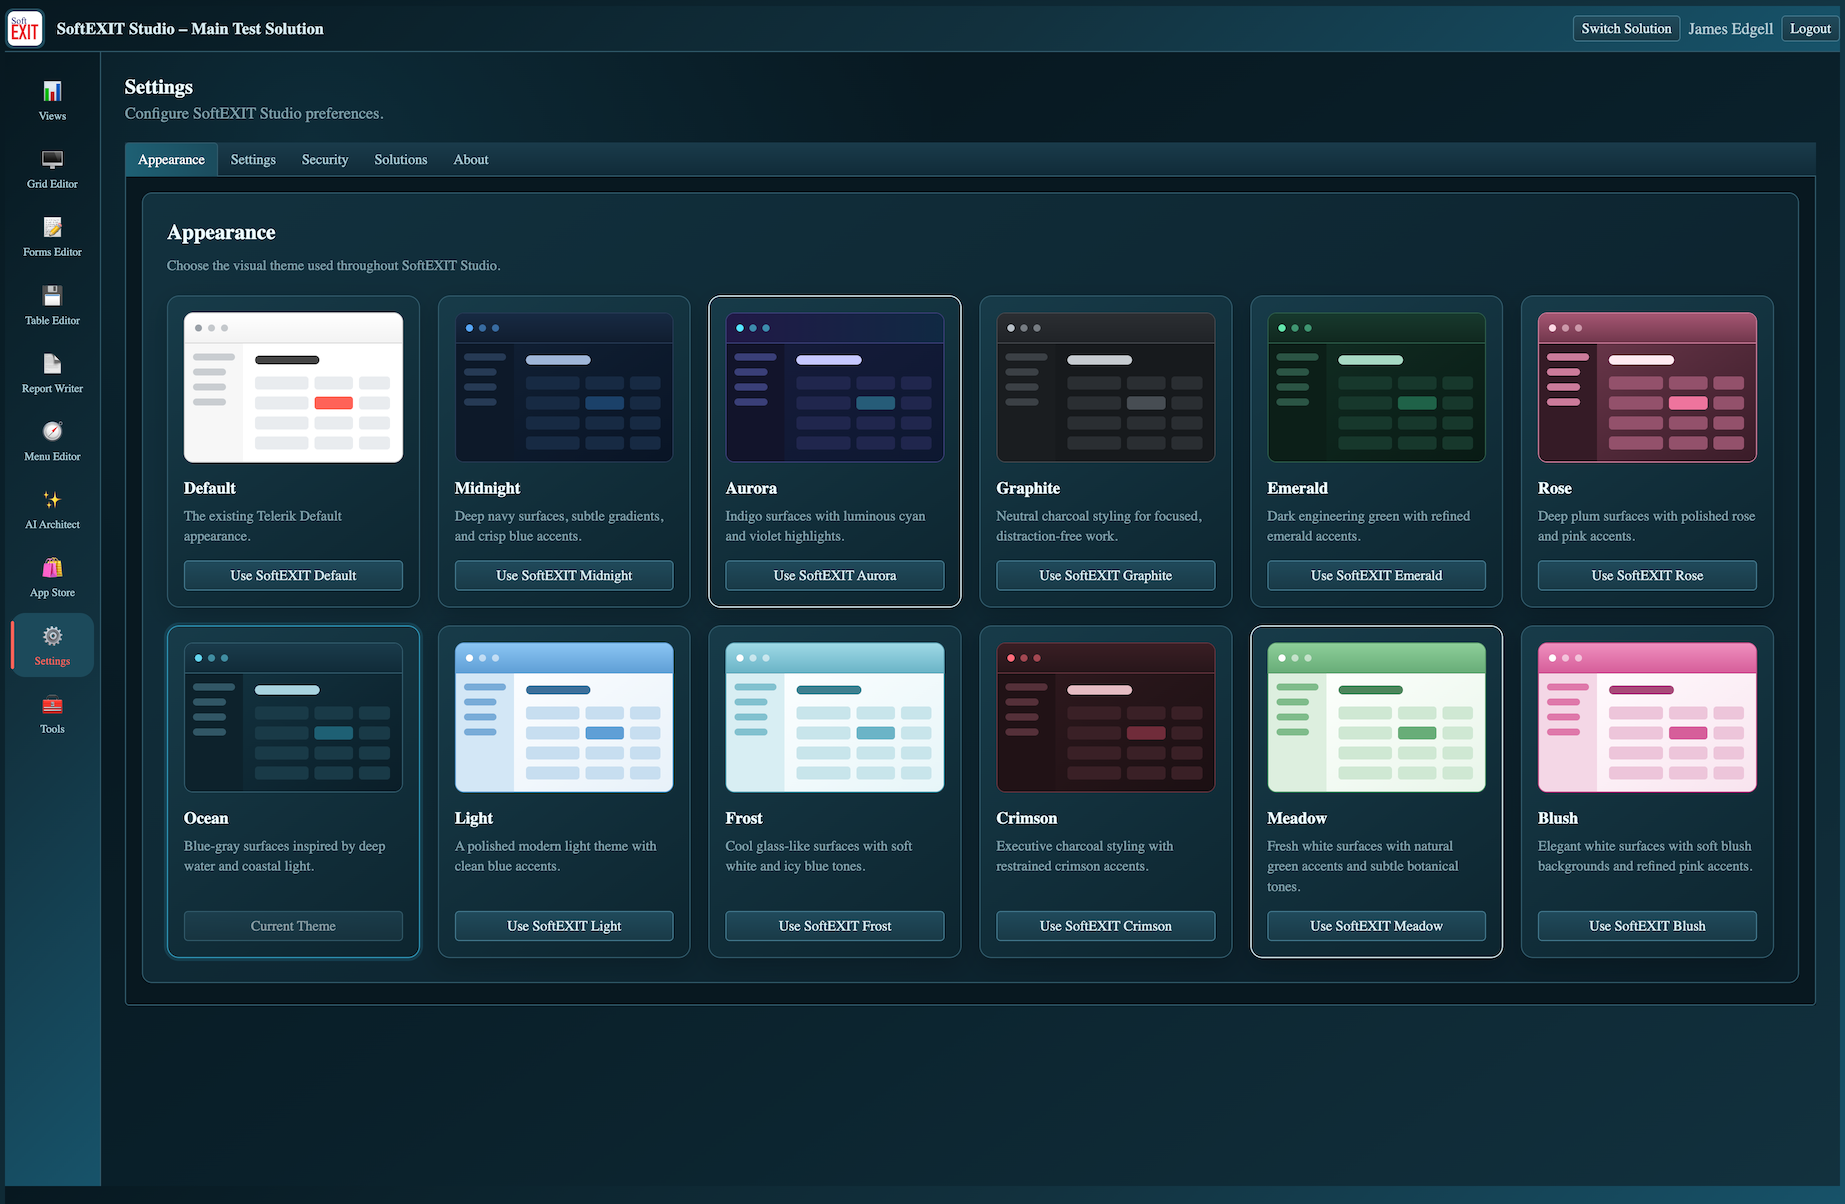
Task: Select the Crimson theme preview thumbnail
Action: 1106,718
